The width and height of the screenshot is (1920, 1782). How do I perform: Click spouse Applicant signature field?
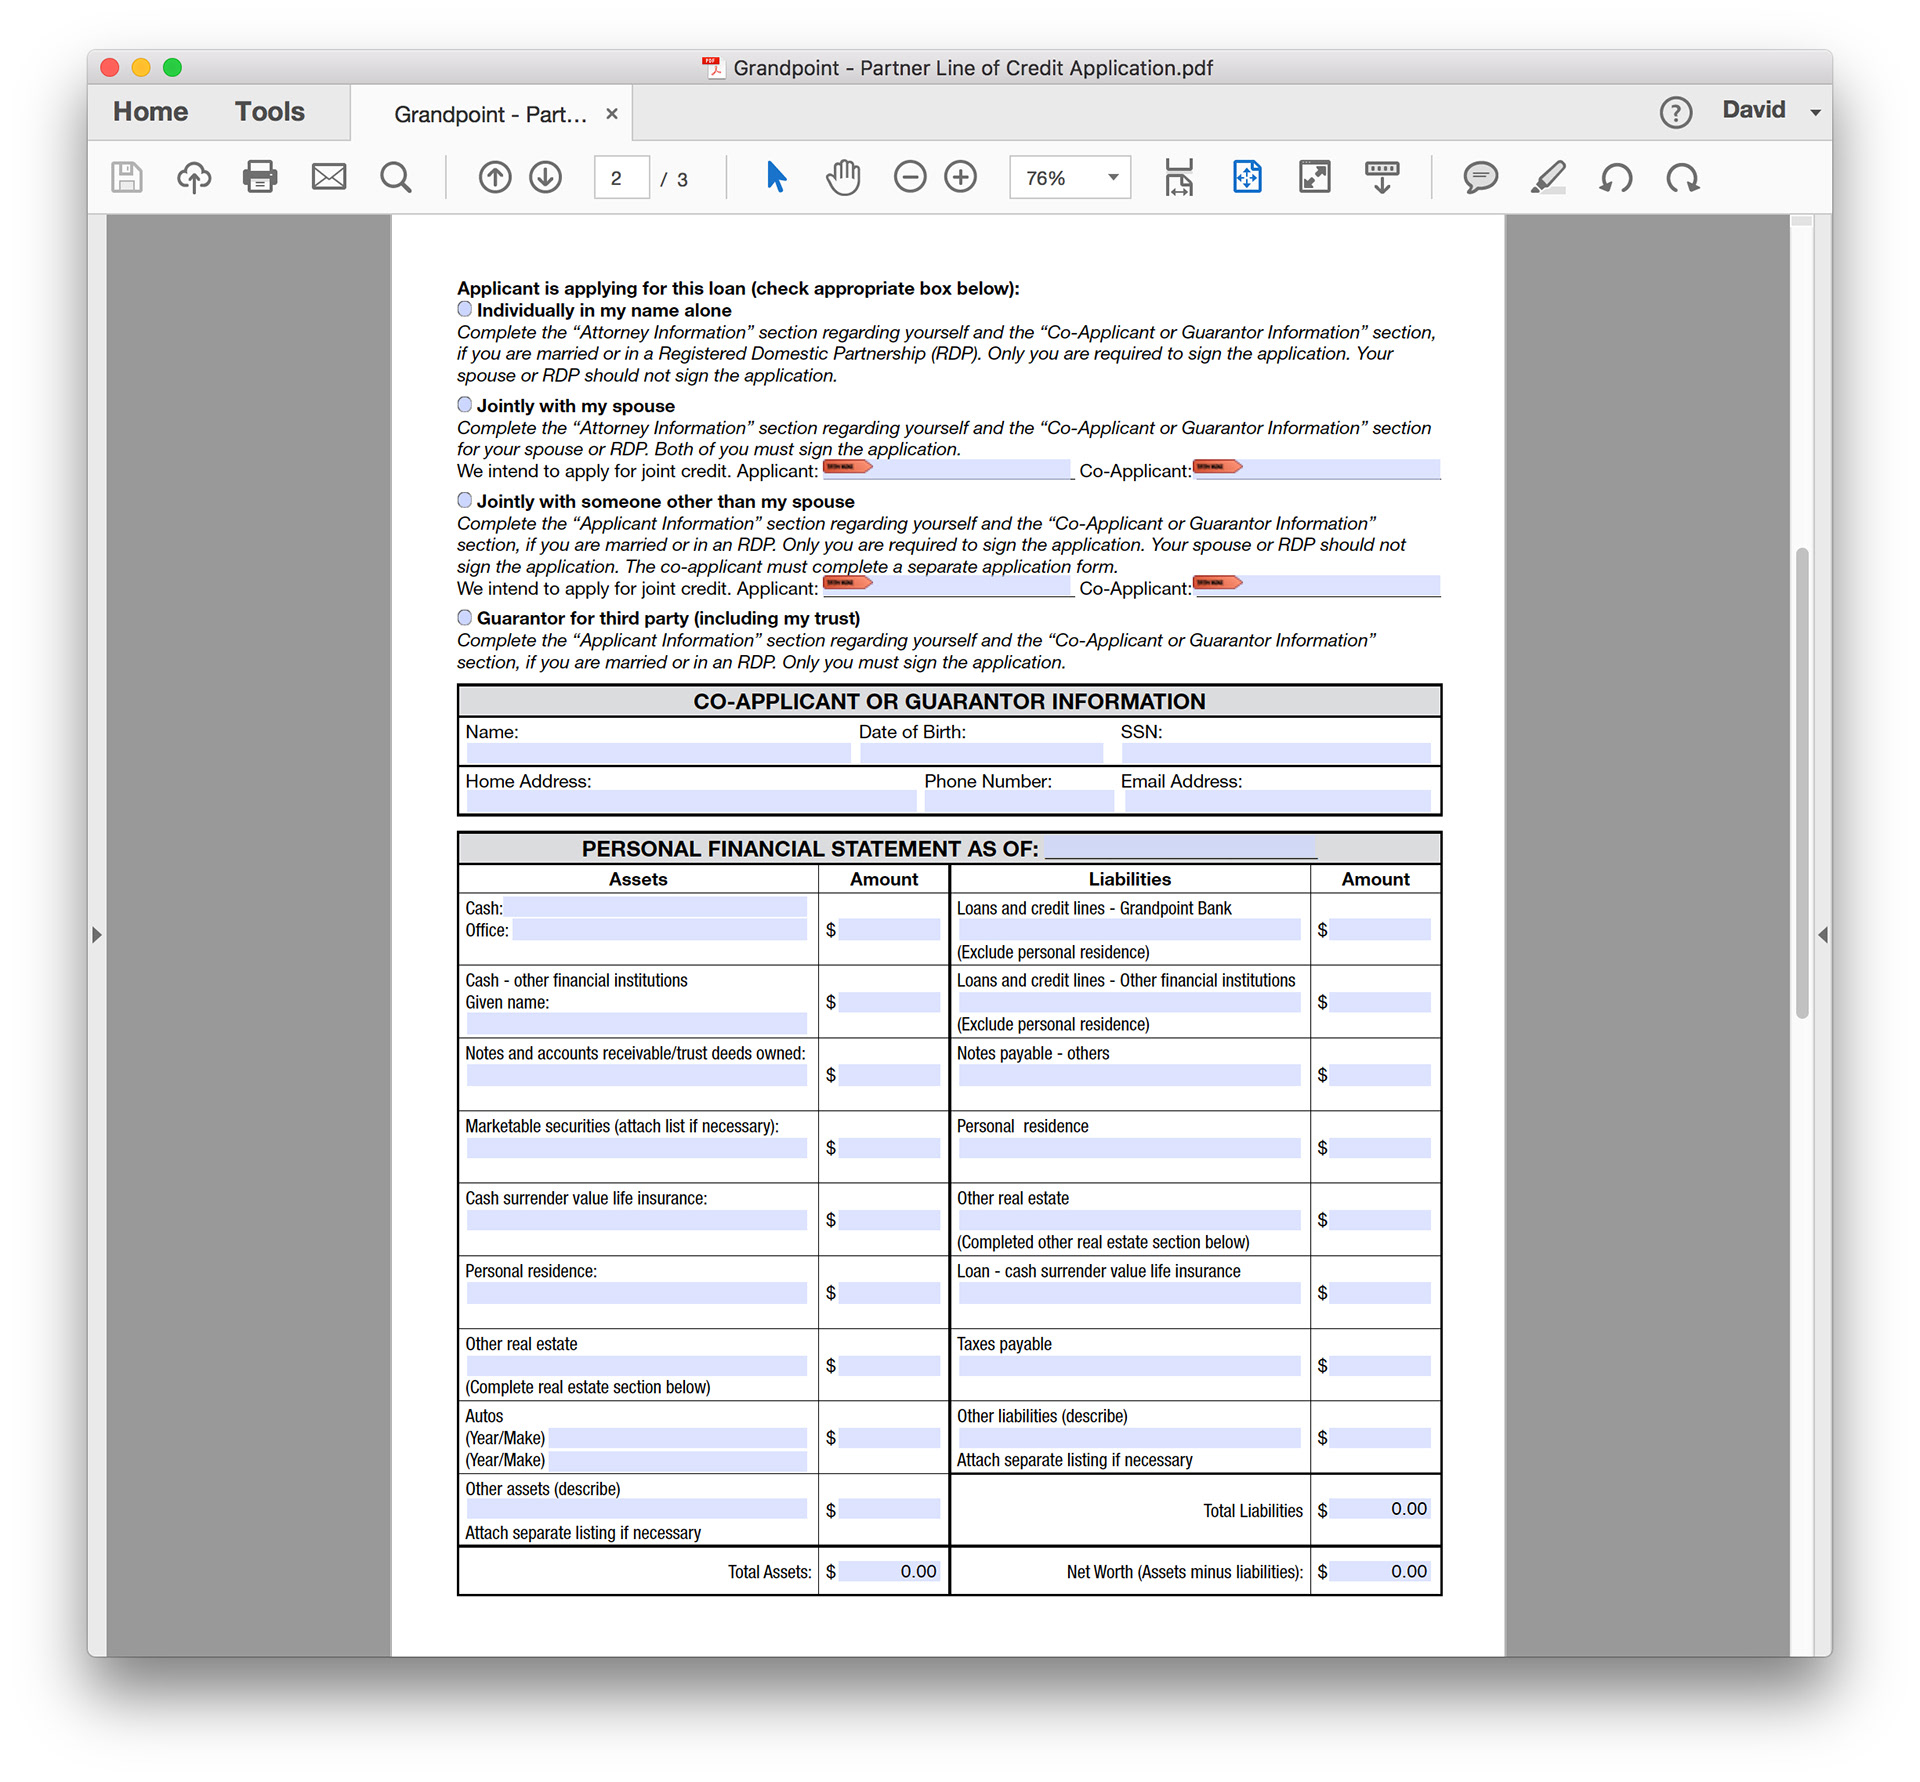(x=946, y=469)
